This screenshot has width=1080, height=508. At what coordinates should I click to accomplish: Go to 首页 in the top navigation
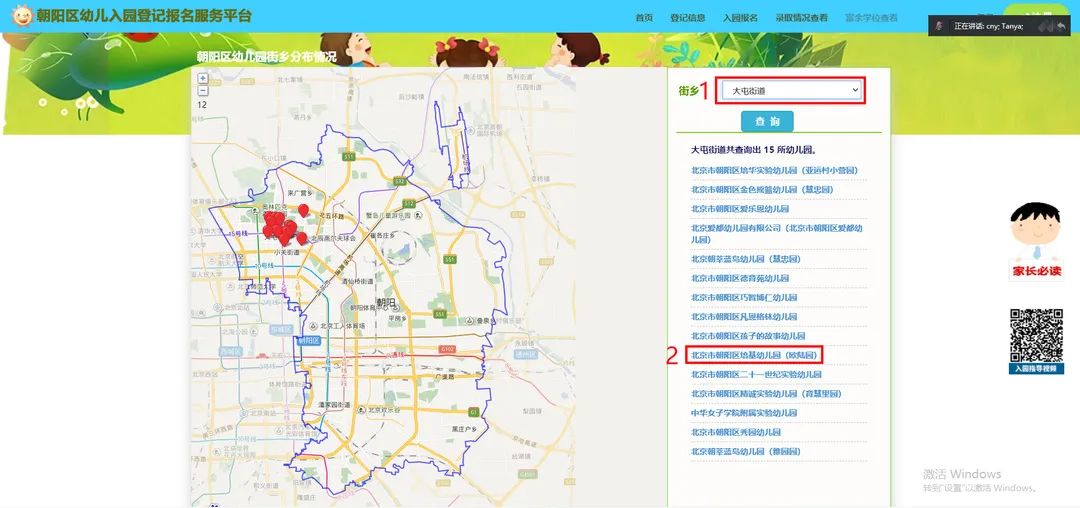tap(644, 18)
